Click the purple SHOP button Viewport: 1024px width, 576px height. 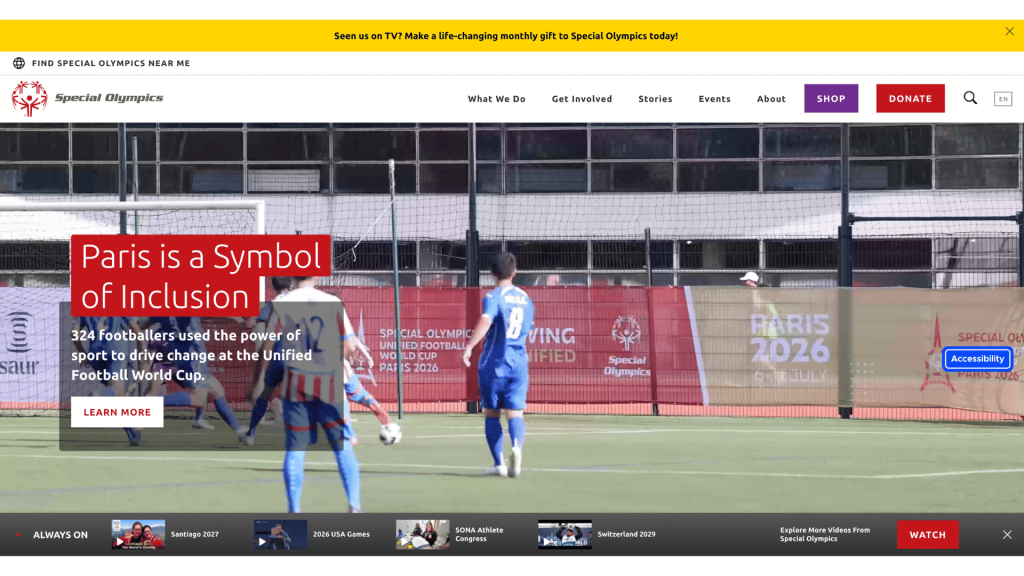coord(831,99)
